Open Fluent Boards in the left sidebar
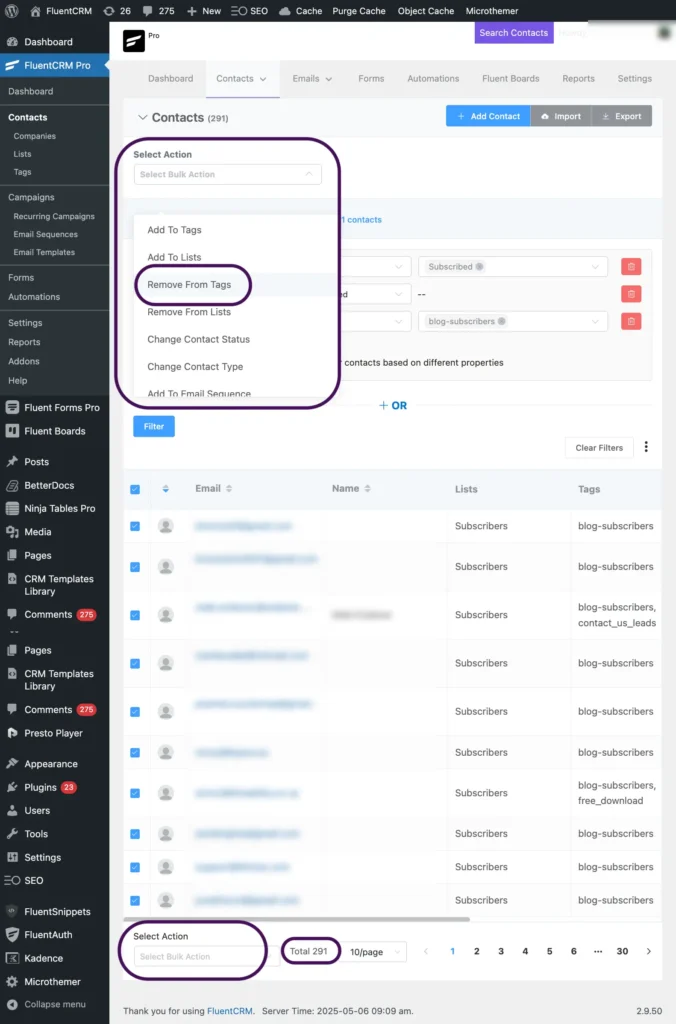This screenshot has width=676, height=1024. coord(55,431)
